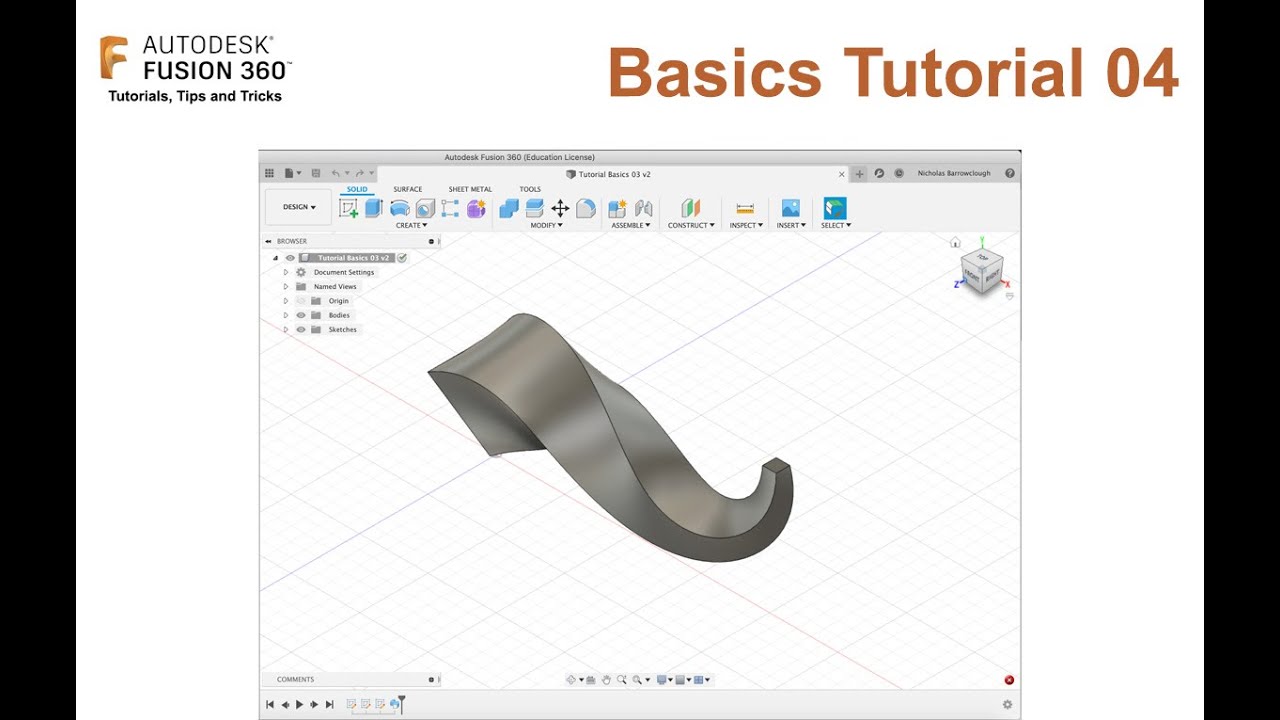The image size is (1280, 720).
Task: Click the Measure tool icon
Action: [x=745, y=208]
